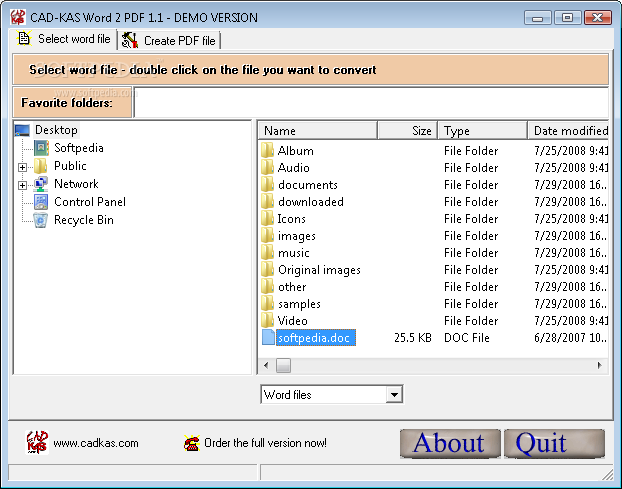Maximize the CAD-KAS window
The image size is (622, 489).
tap(568, 18)
